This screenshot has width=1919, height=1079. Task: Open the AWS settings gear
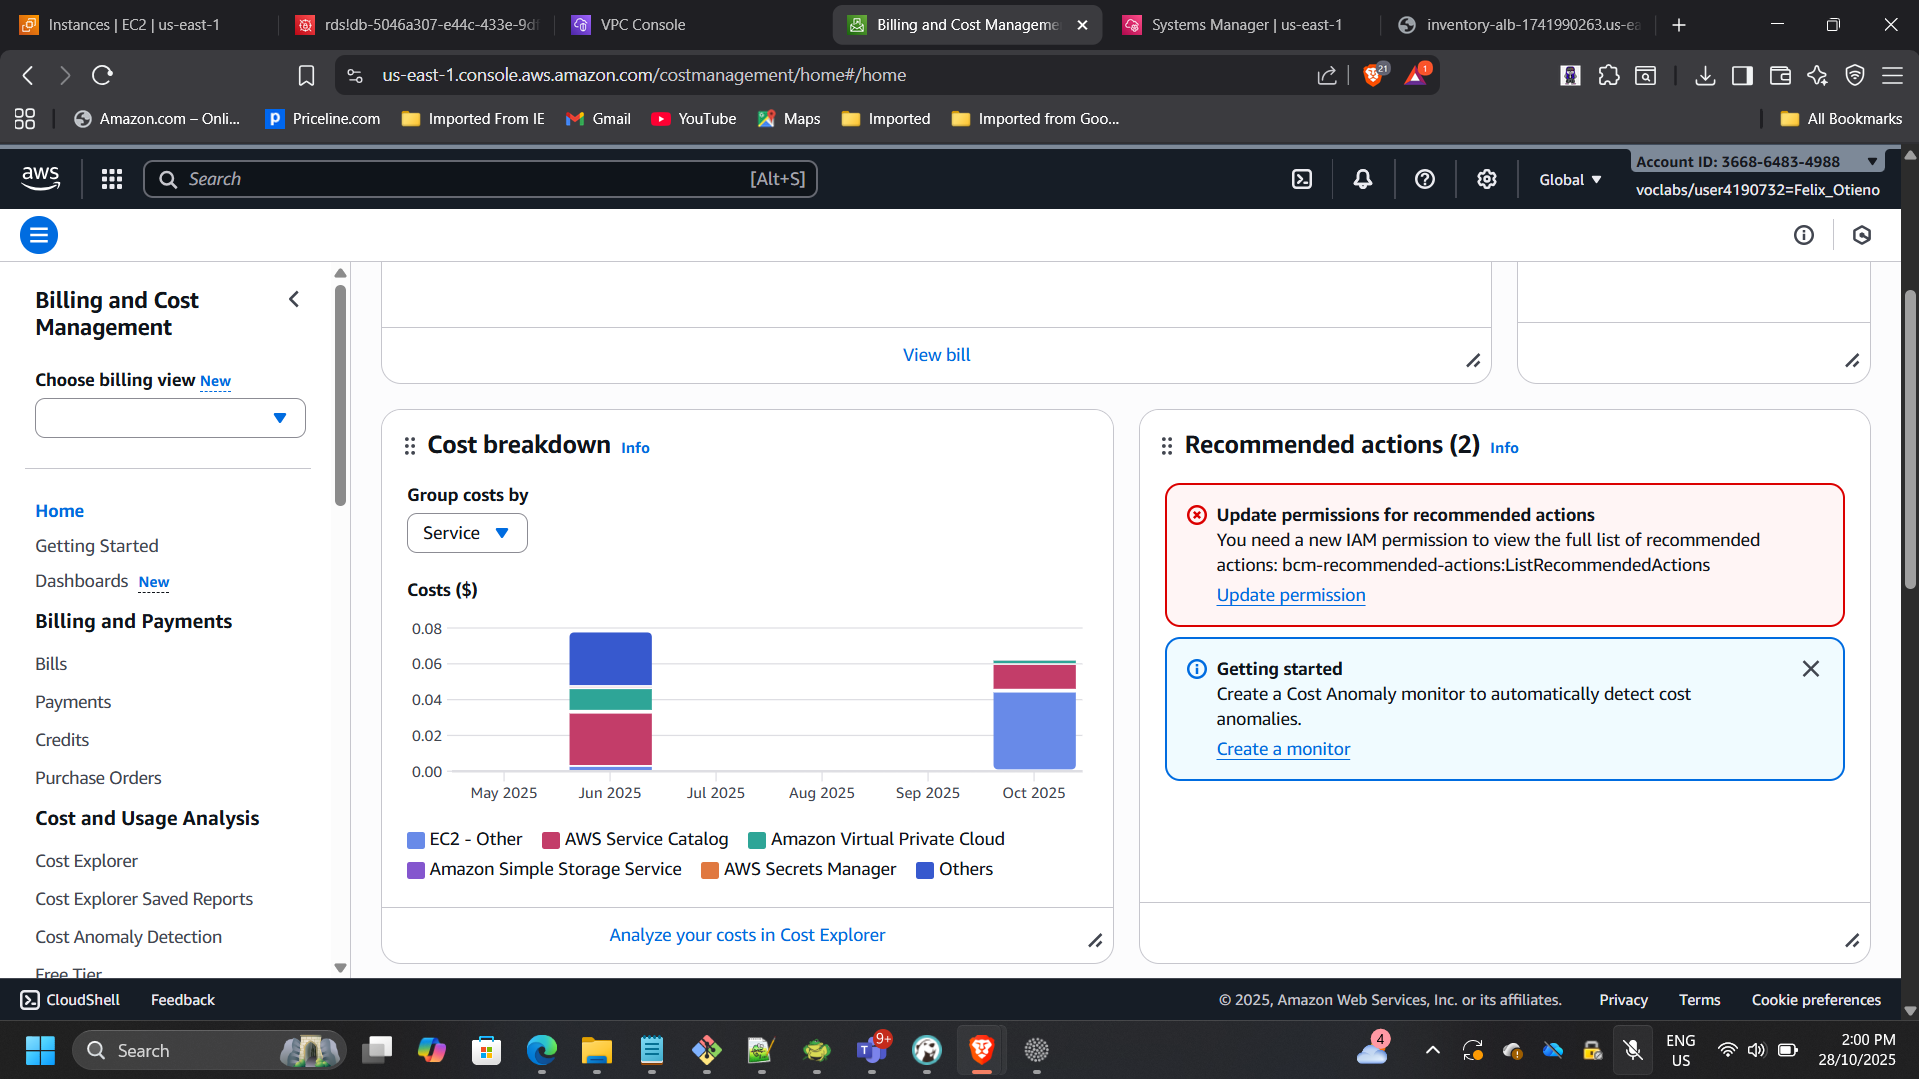click(1486, 178)
